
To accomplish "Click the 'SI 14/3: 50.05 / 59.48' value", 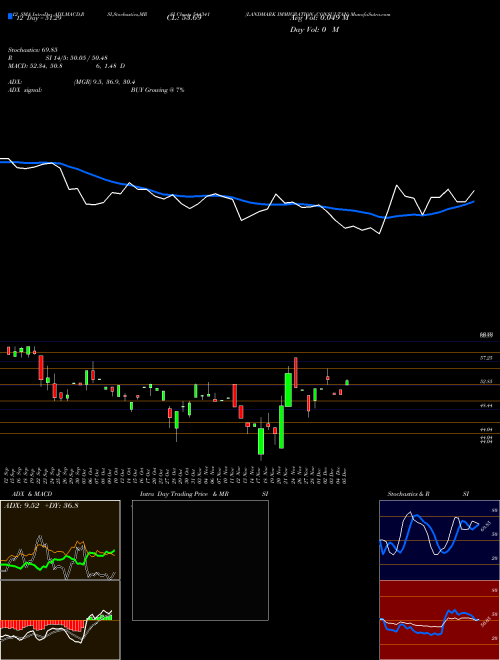I will [x=77, y=58].
